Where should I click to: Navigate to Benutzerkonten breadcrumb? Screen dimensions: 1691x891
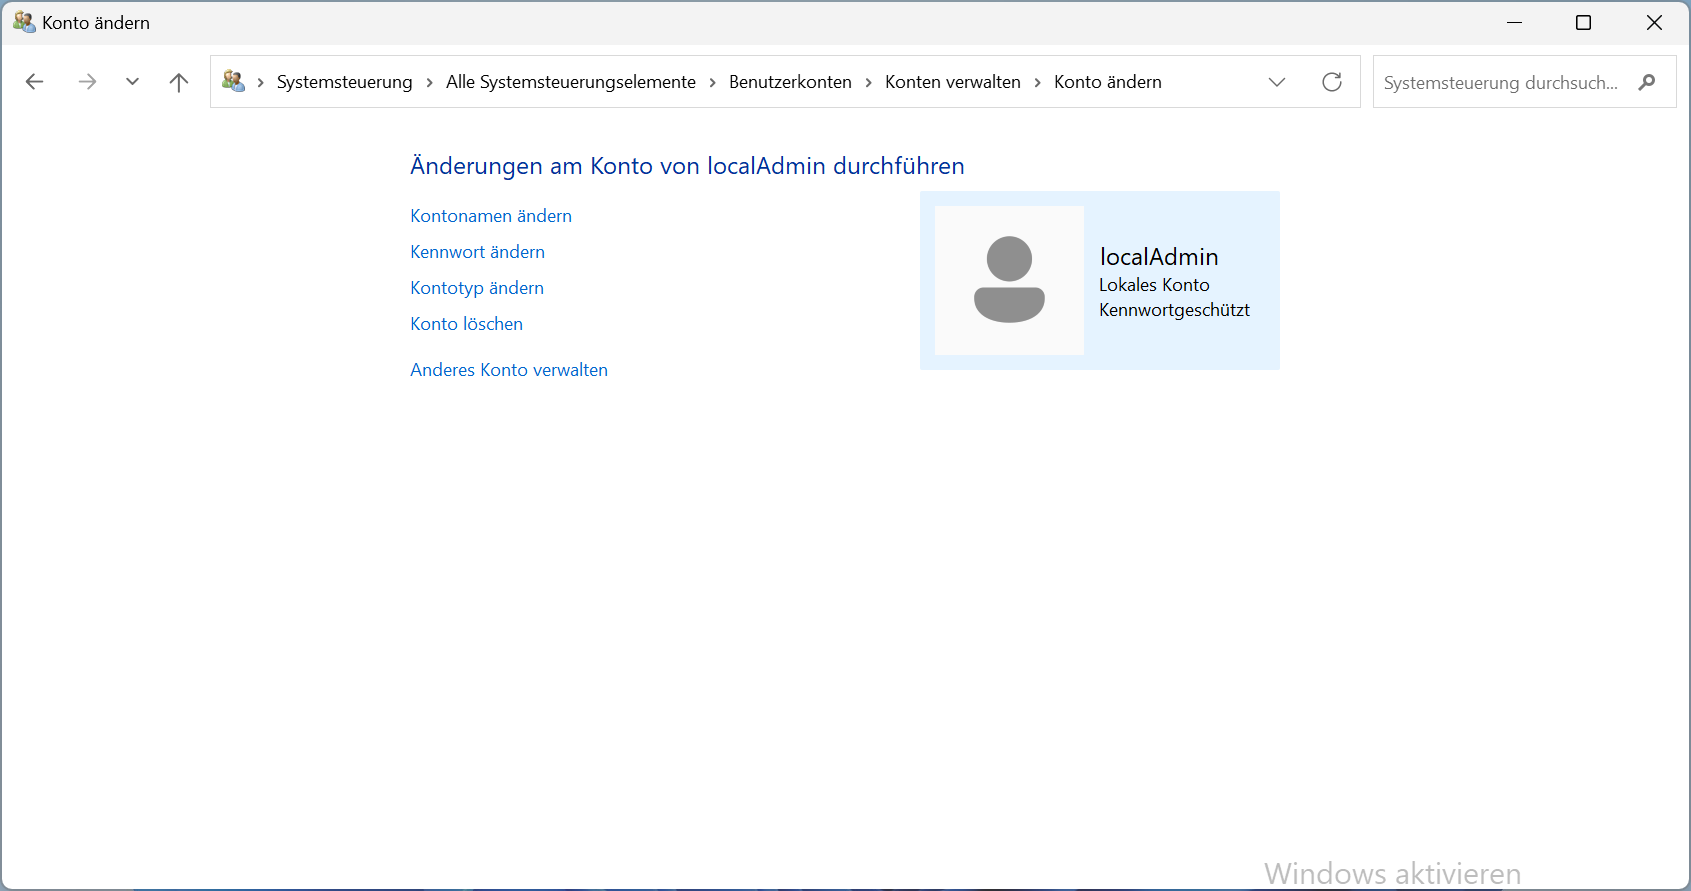click(x=790, y=82)
